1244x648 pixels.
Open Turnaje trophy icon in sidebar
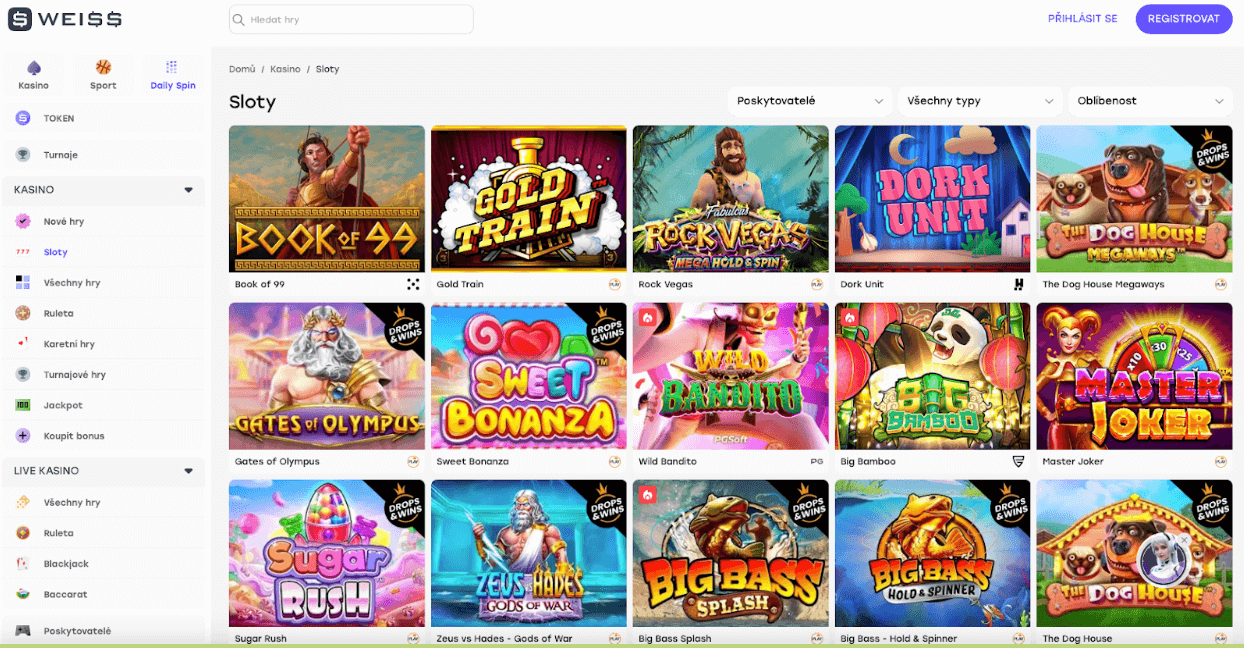23,155
